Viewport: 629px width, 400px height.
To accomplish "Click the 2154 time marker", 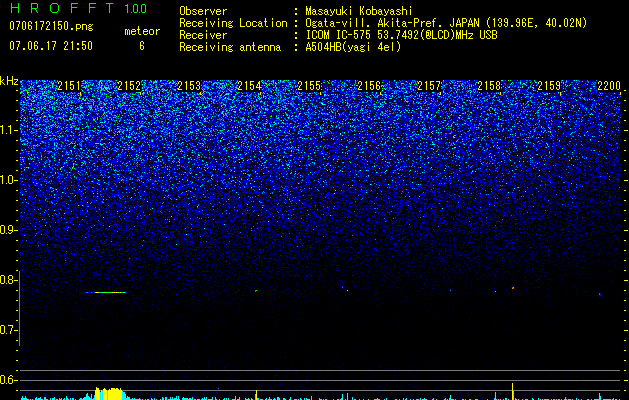I will pos(249,86).
